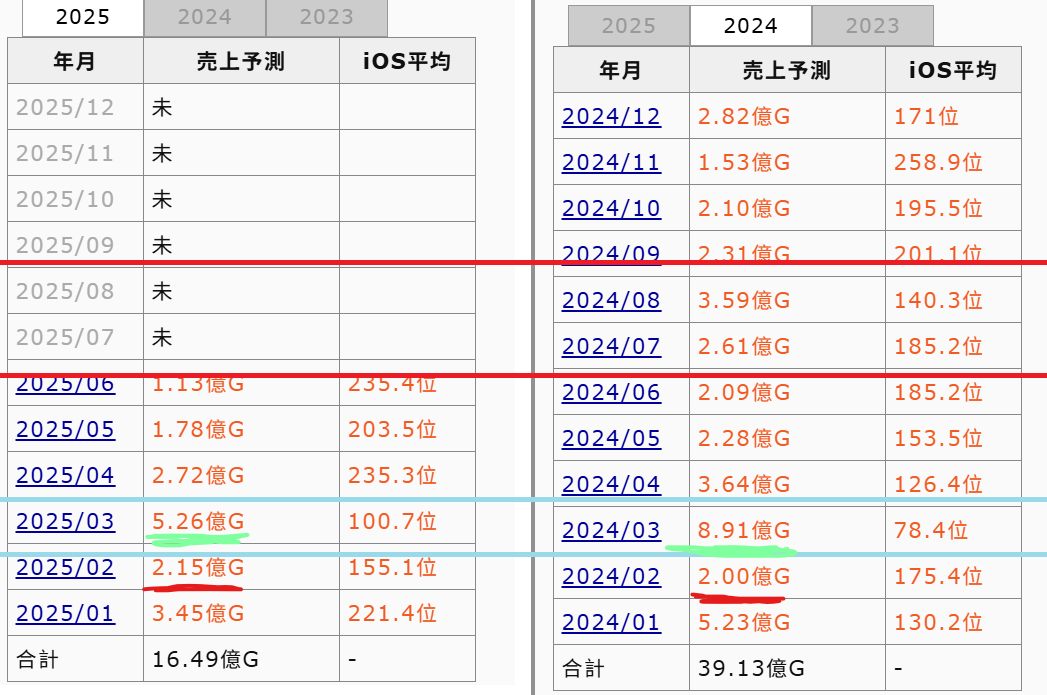Click 合計 label in left table
This screenshot has height=695, width=1047.
tap(38, 660)
